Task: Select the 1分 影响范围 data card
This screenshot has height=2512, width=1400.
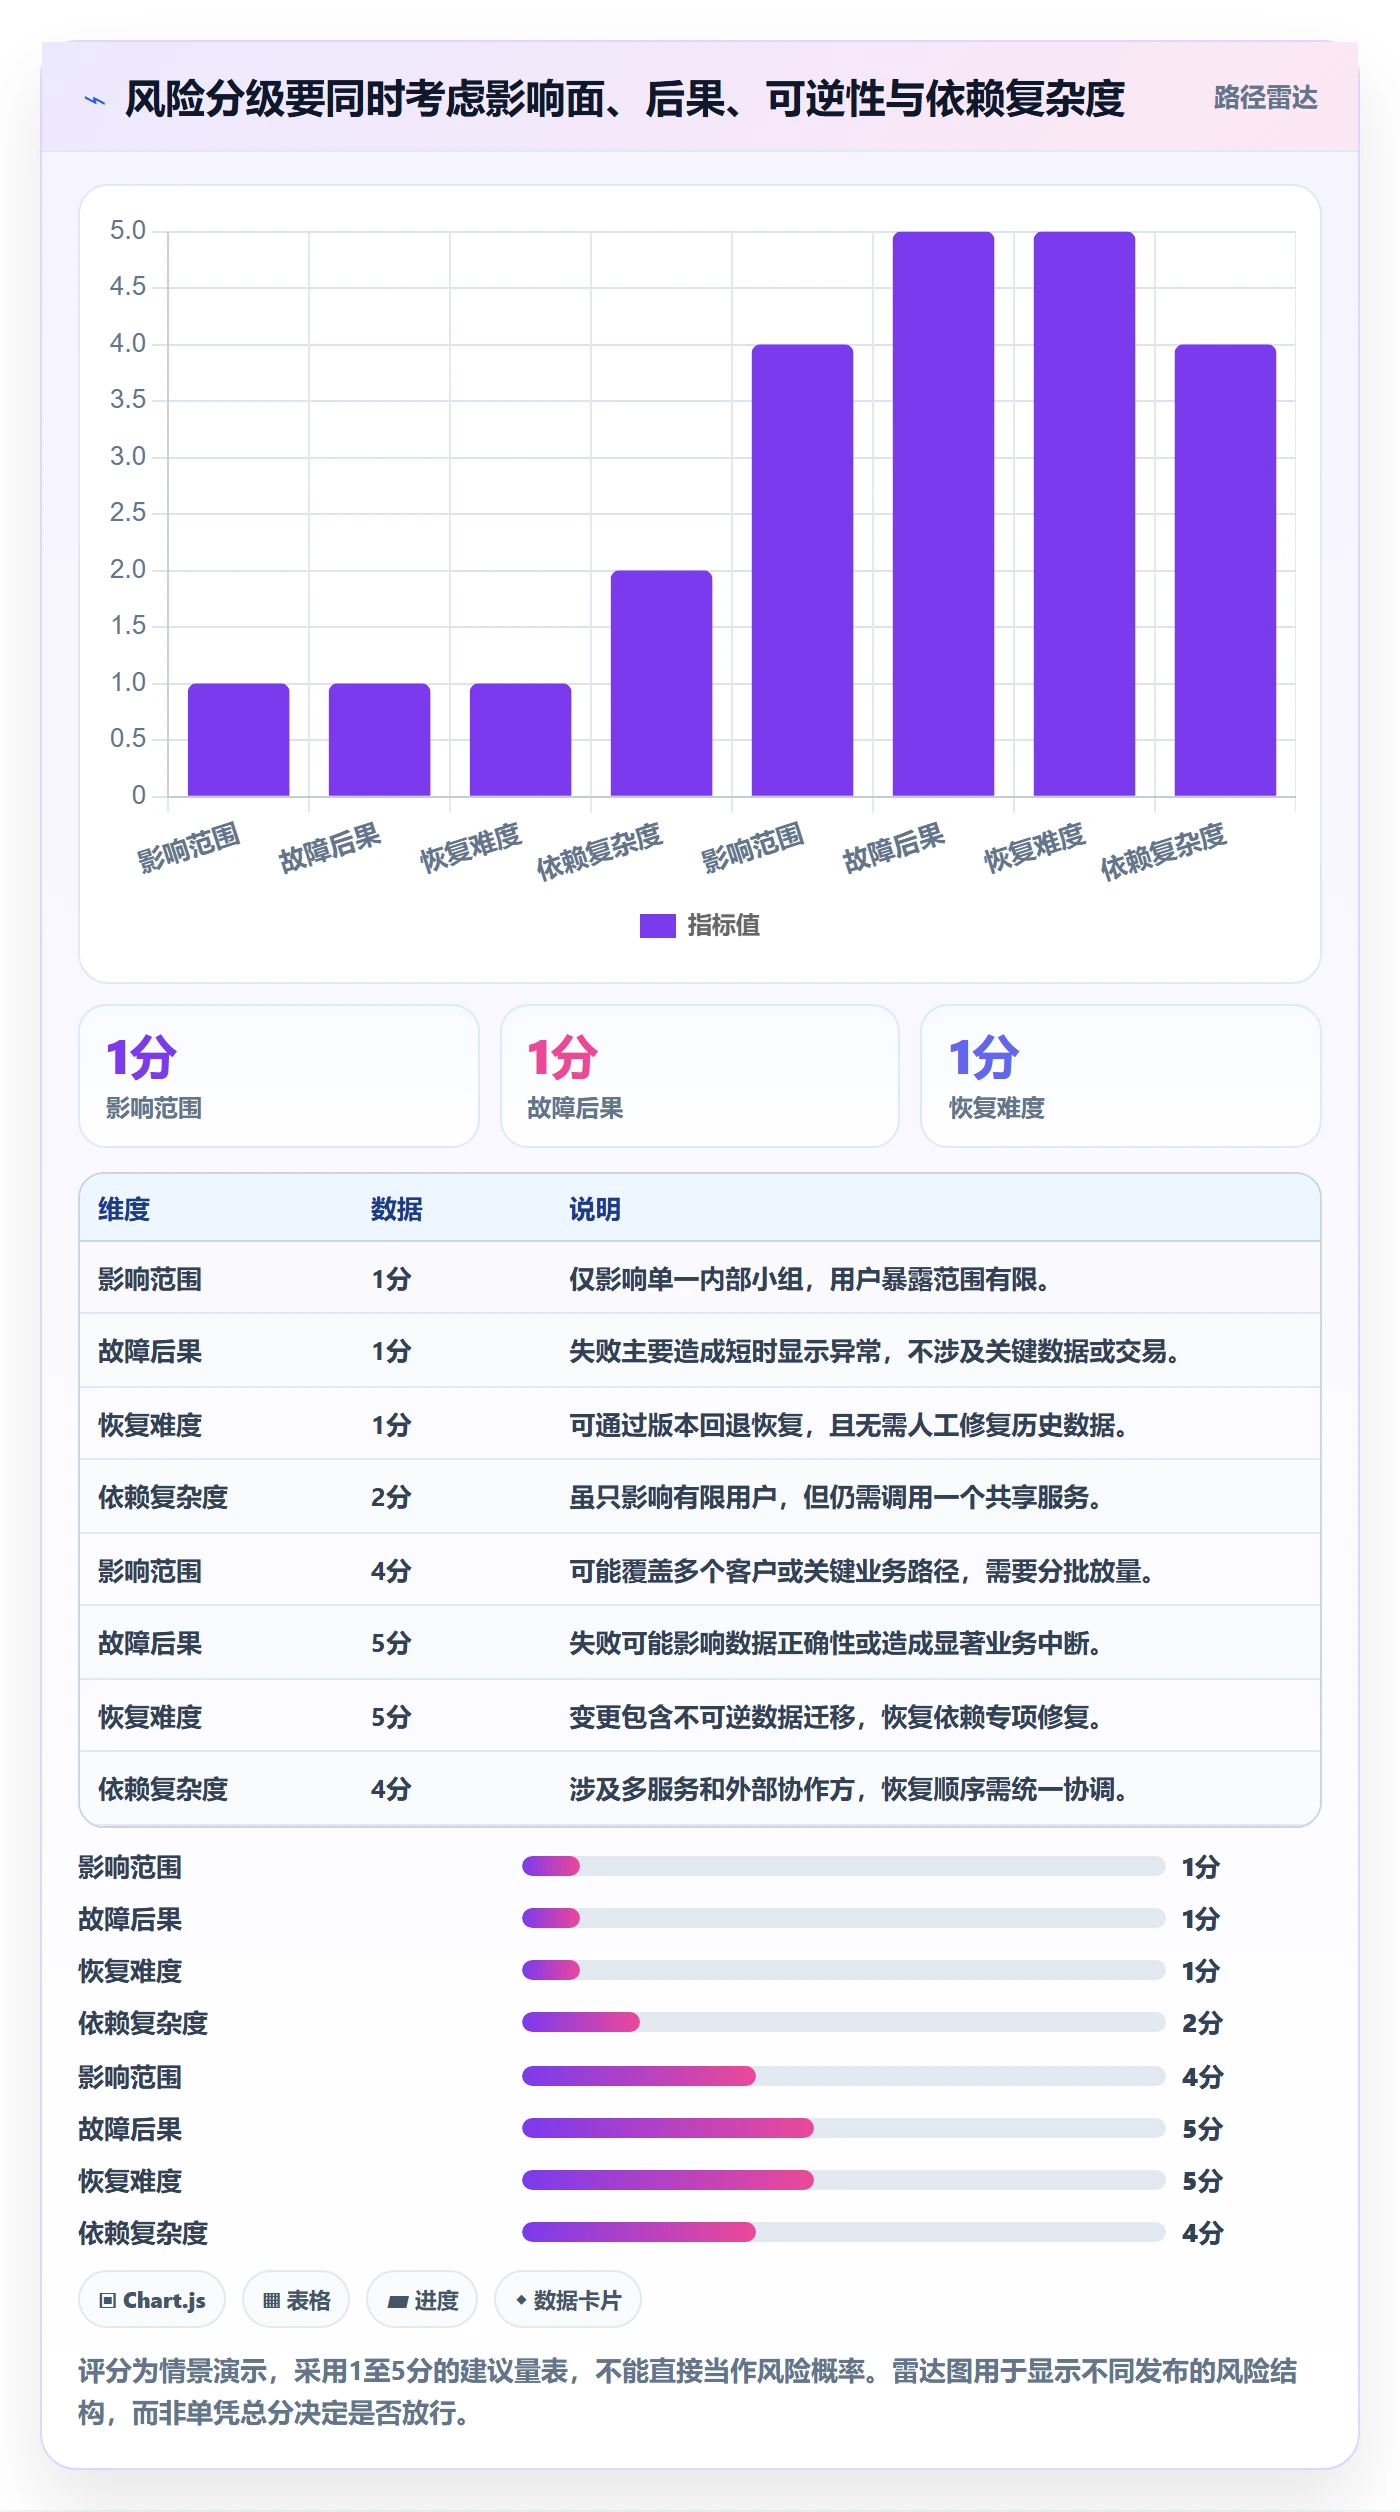Action: click(x=279, y=1076)
